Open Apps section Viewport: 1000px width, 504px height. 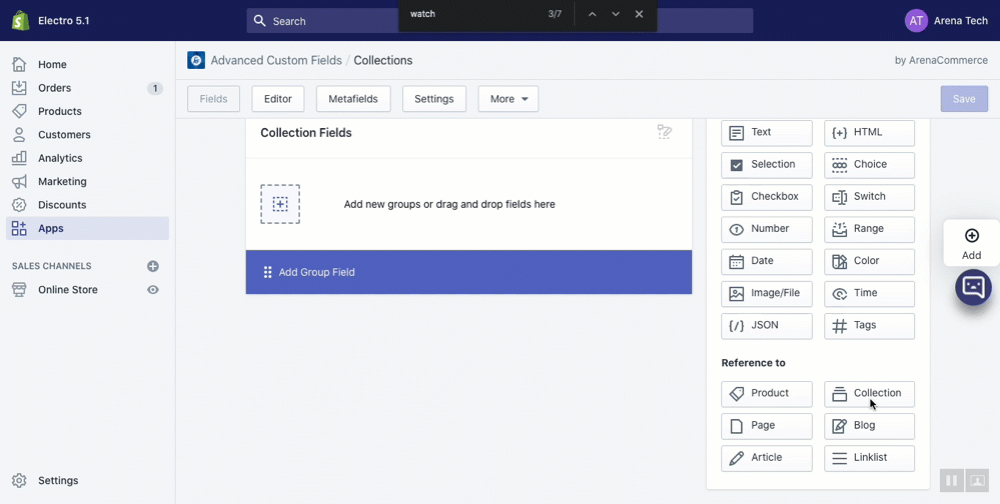click(87, 228)
